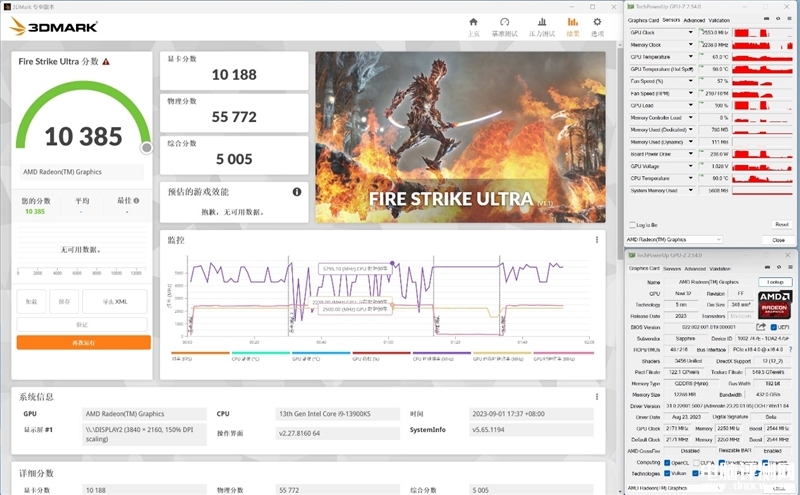Switch to Advanced tab in upper GPU-Z window
Image resolution: width=800 pixels, height=495 pixels.
(x=694, y=20)
